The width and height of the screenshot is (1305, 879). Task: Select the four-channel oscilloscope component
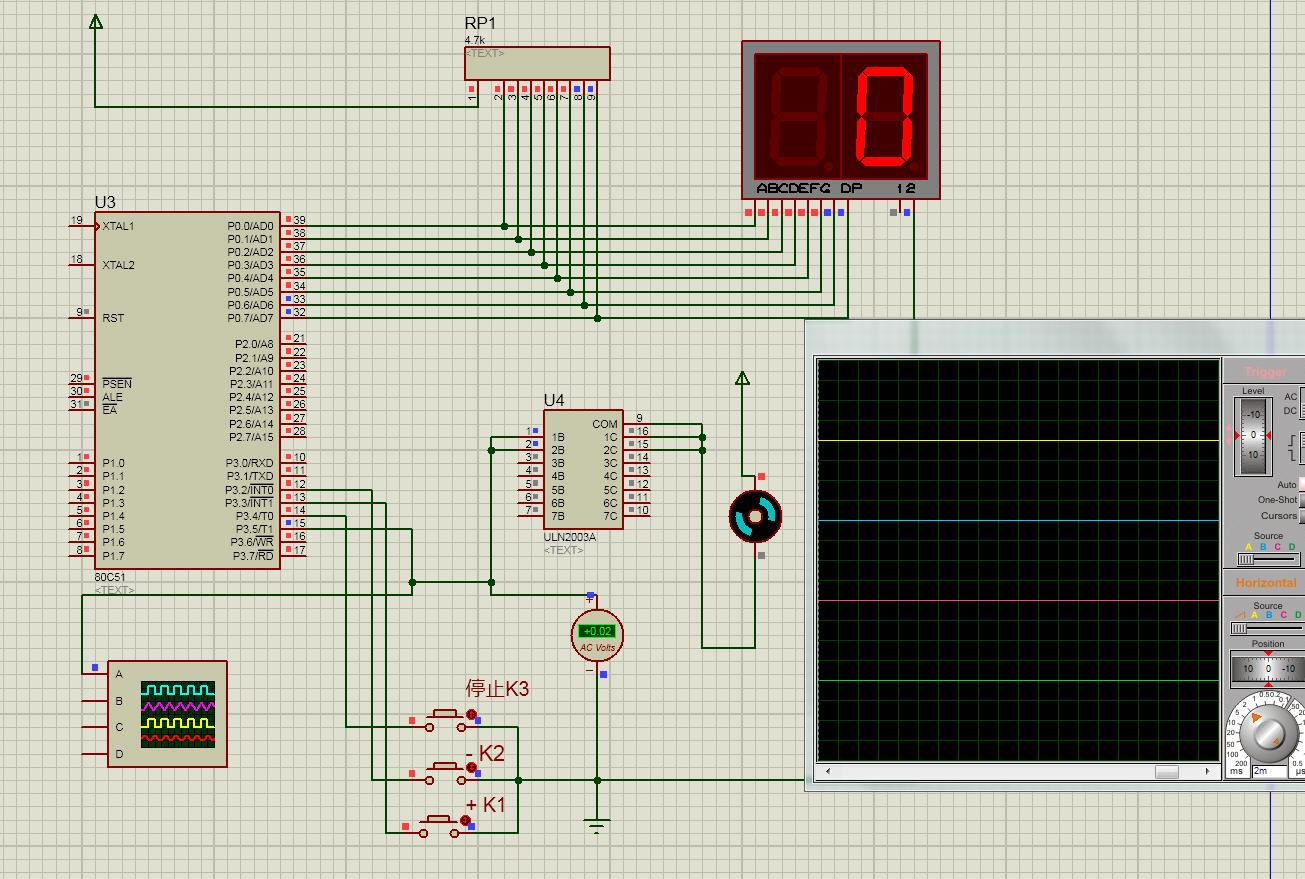[168, 714]
